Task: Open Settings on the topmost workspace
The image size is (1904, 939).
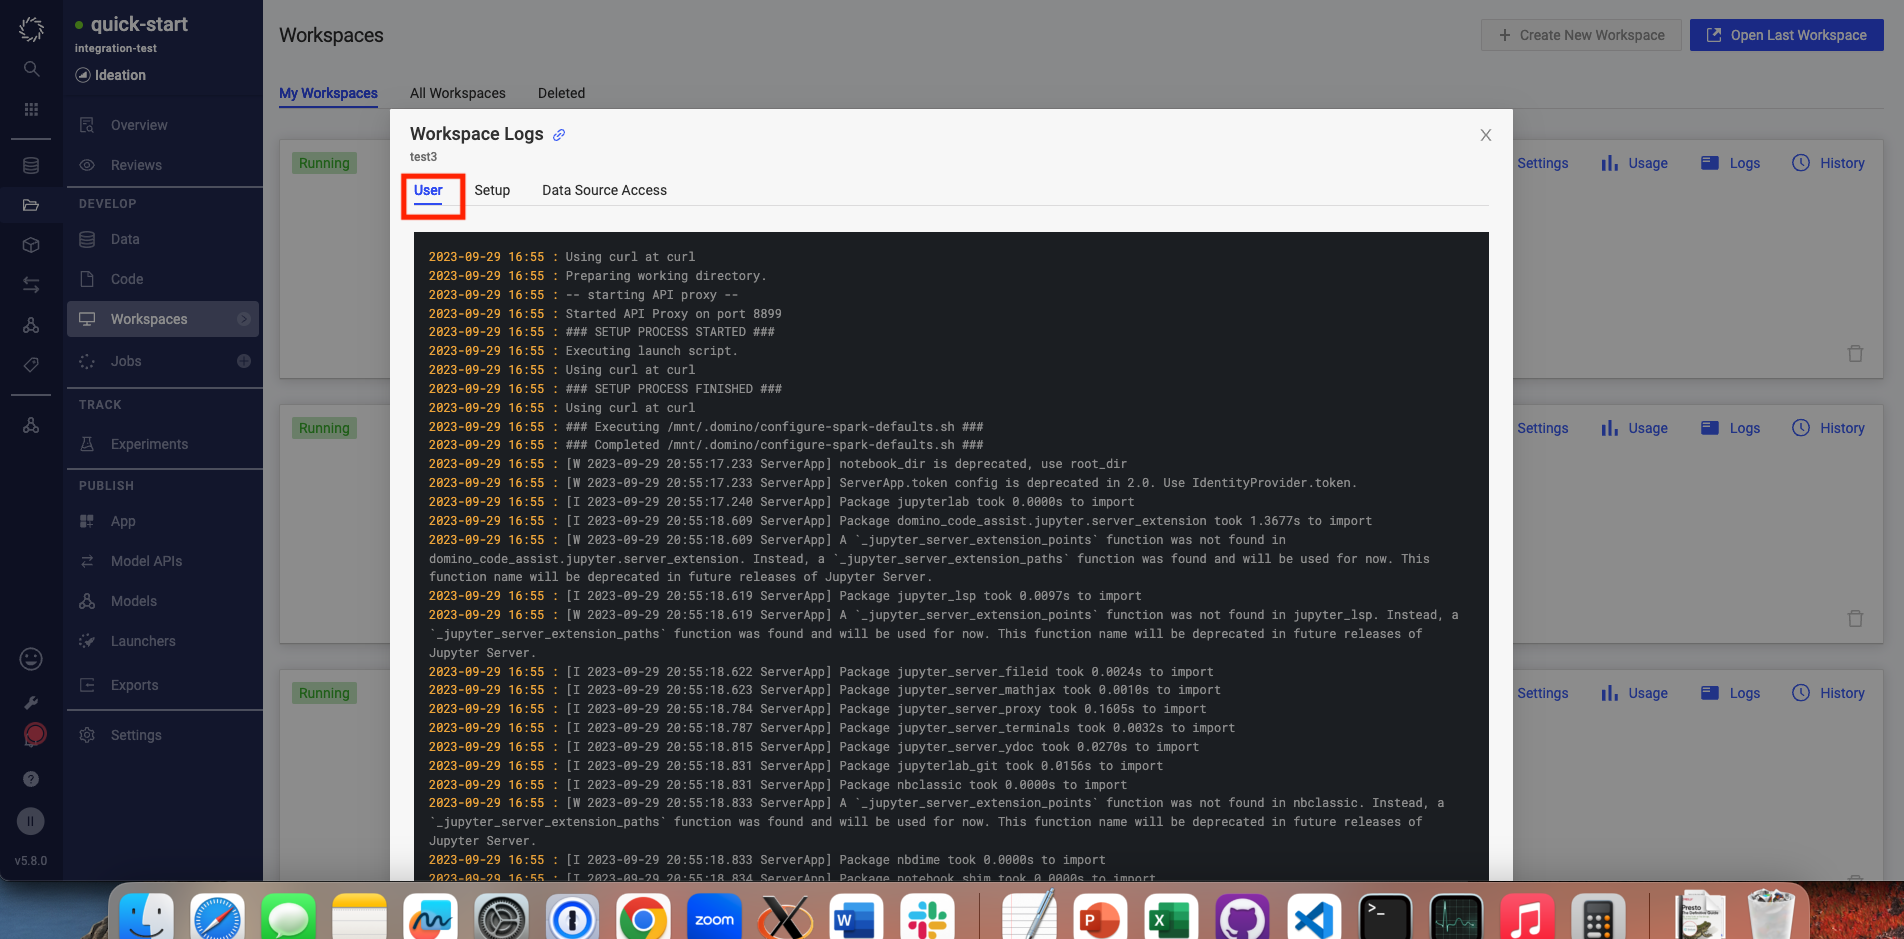Action: tap(1542, 163)
